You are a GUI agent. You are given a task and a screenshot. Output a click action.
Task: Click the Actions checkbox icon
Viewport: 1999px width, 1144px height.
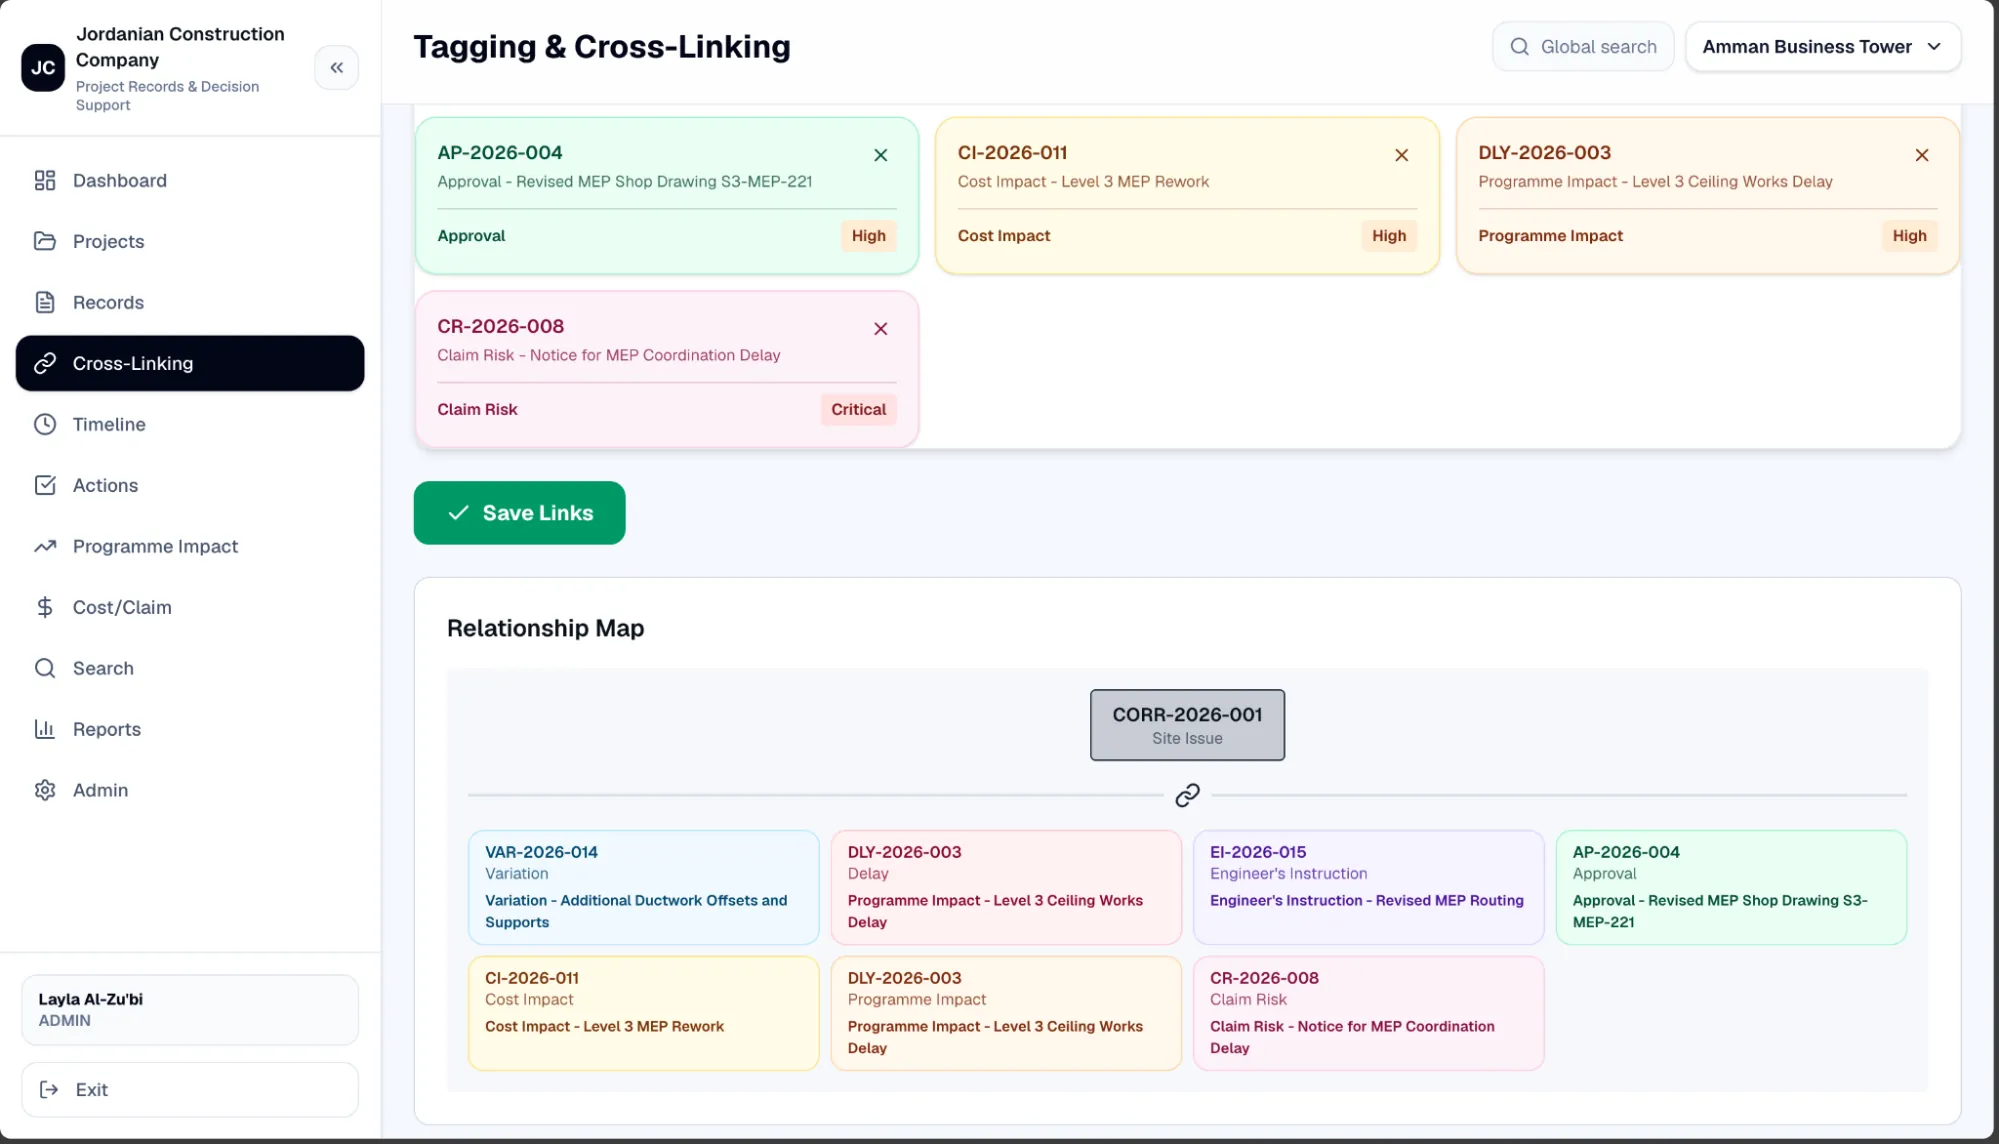point(45,485)
